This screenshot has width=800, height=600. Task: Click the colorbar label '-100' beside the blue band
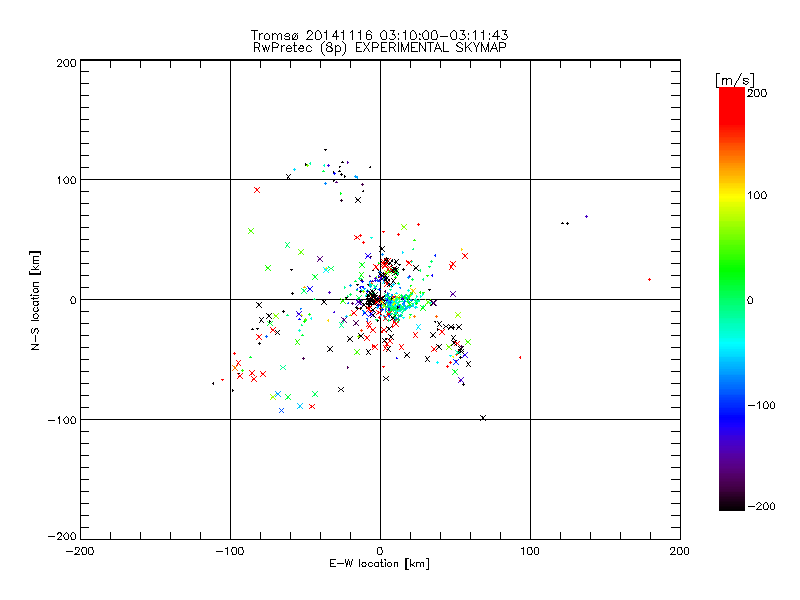coord(761,406)
